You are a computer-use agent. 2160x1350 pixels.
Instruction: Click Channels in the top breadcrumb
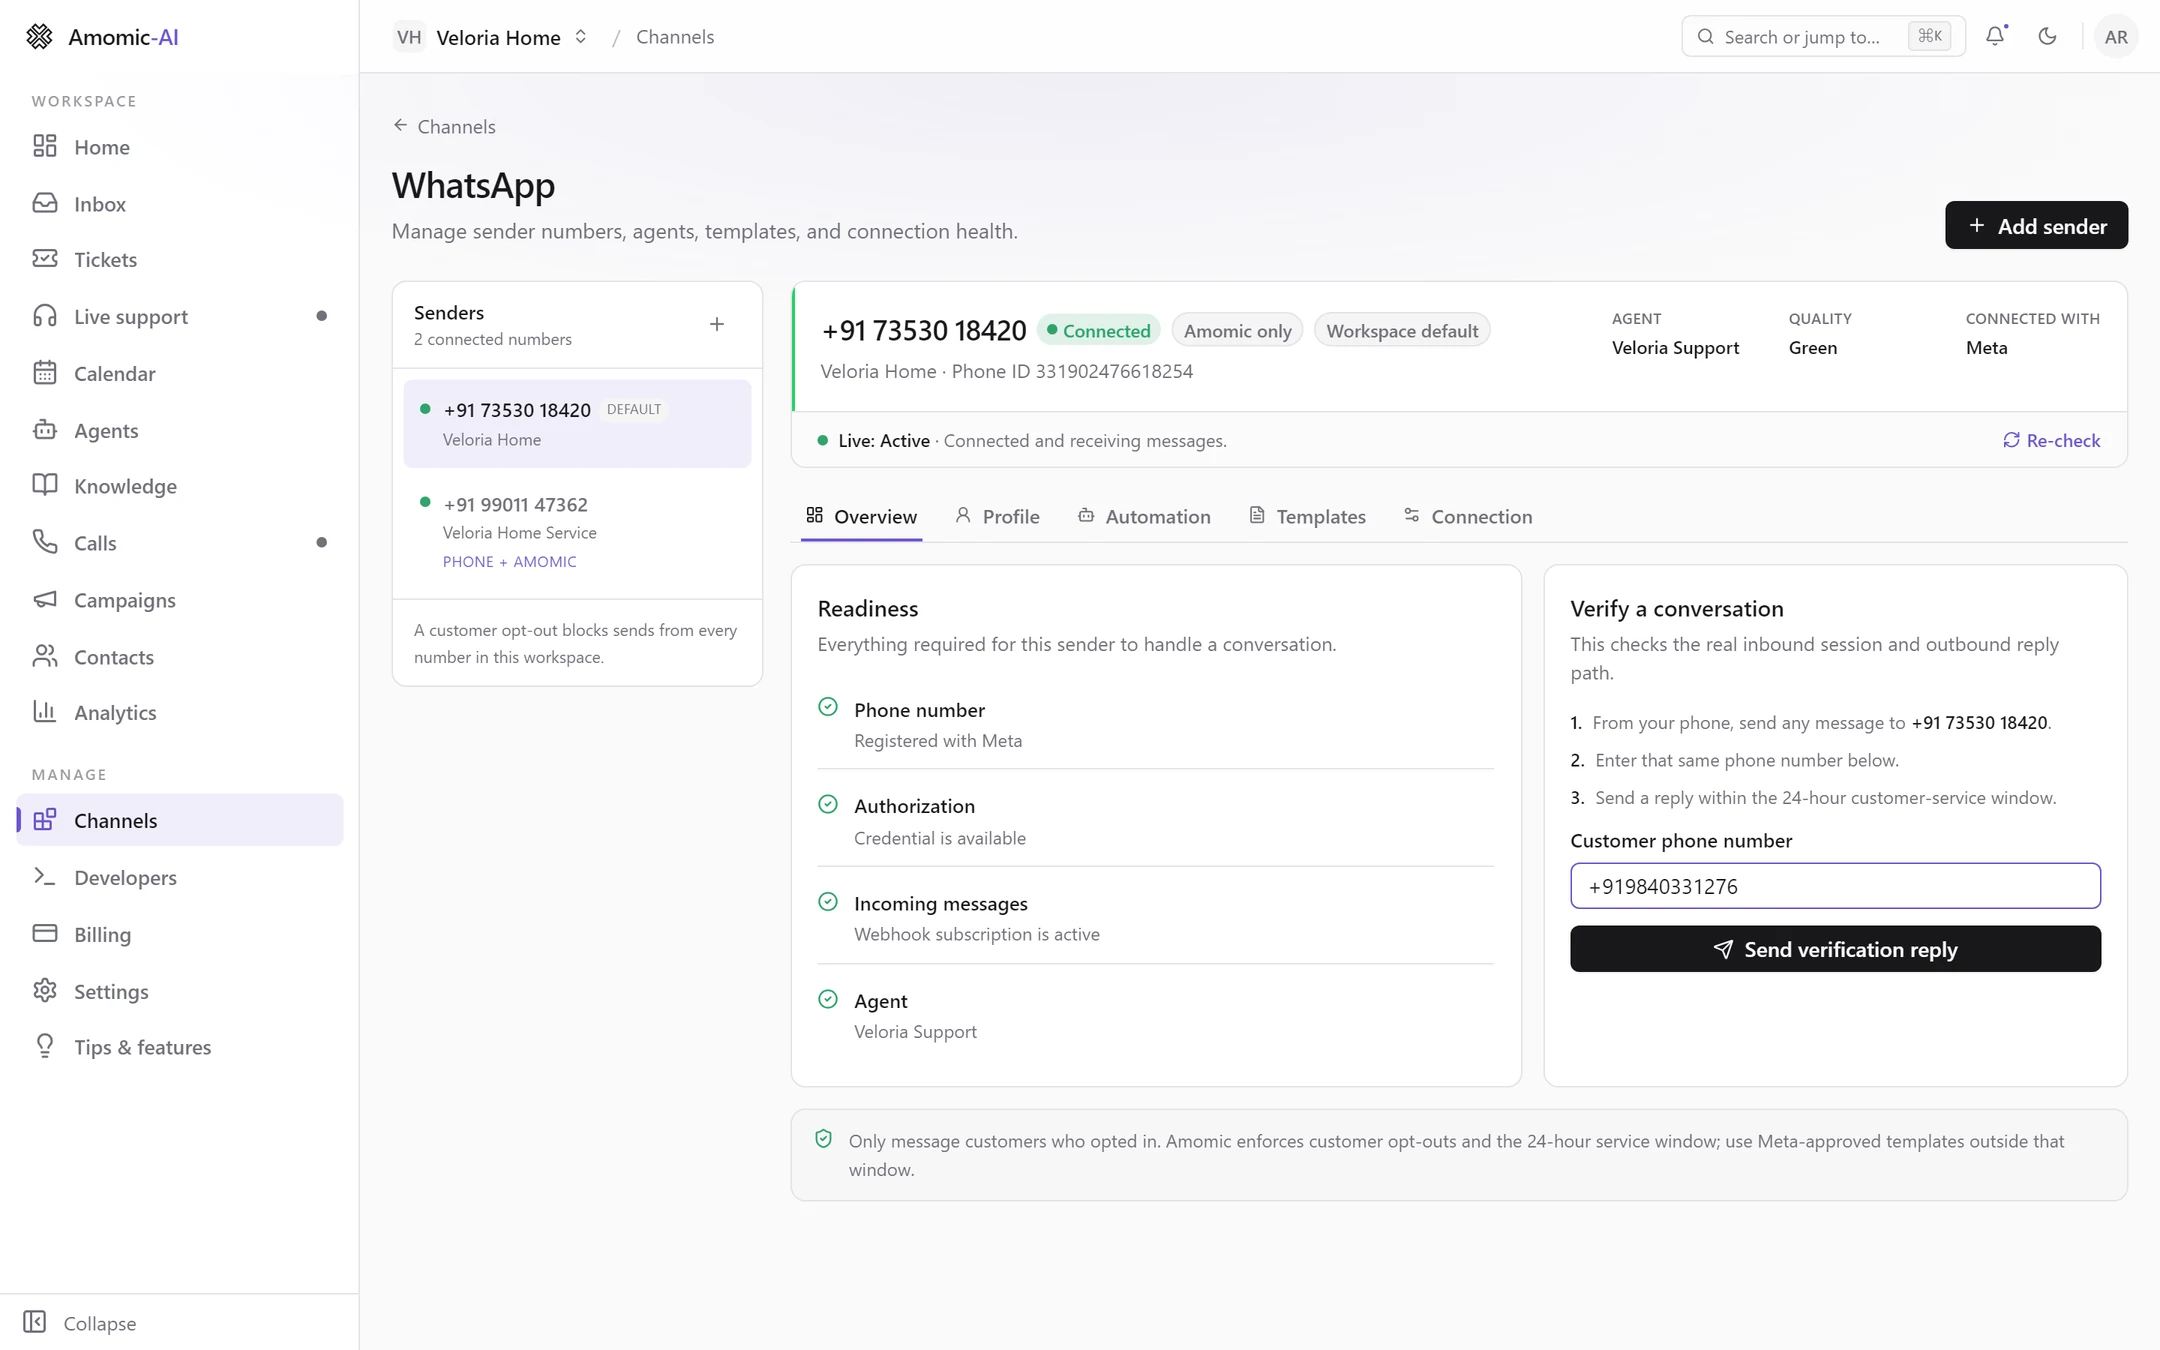pos(675,37)
